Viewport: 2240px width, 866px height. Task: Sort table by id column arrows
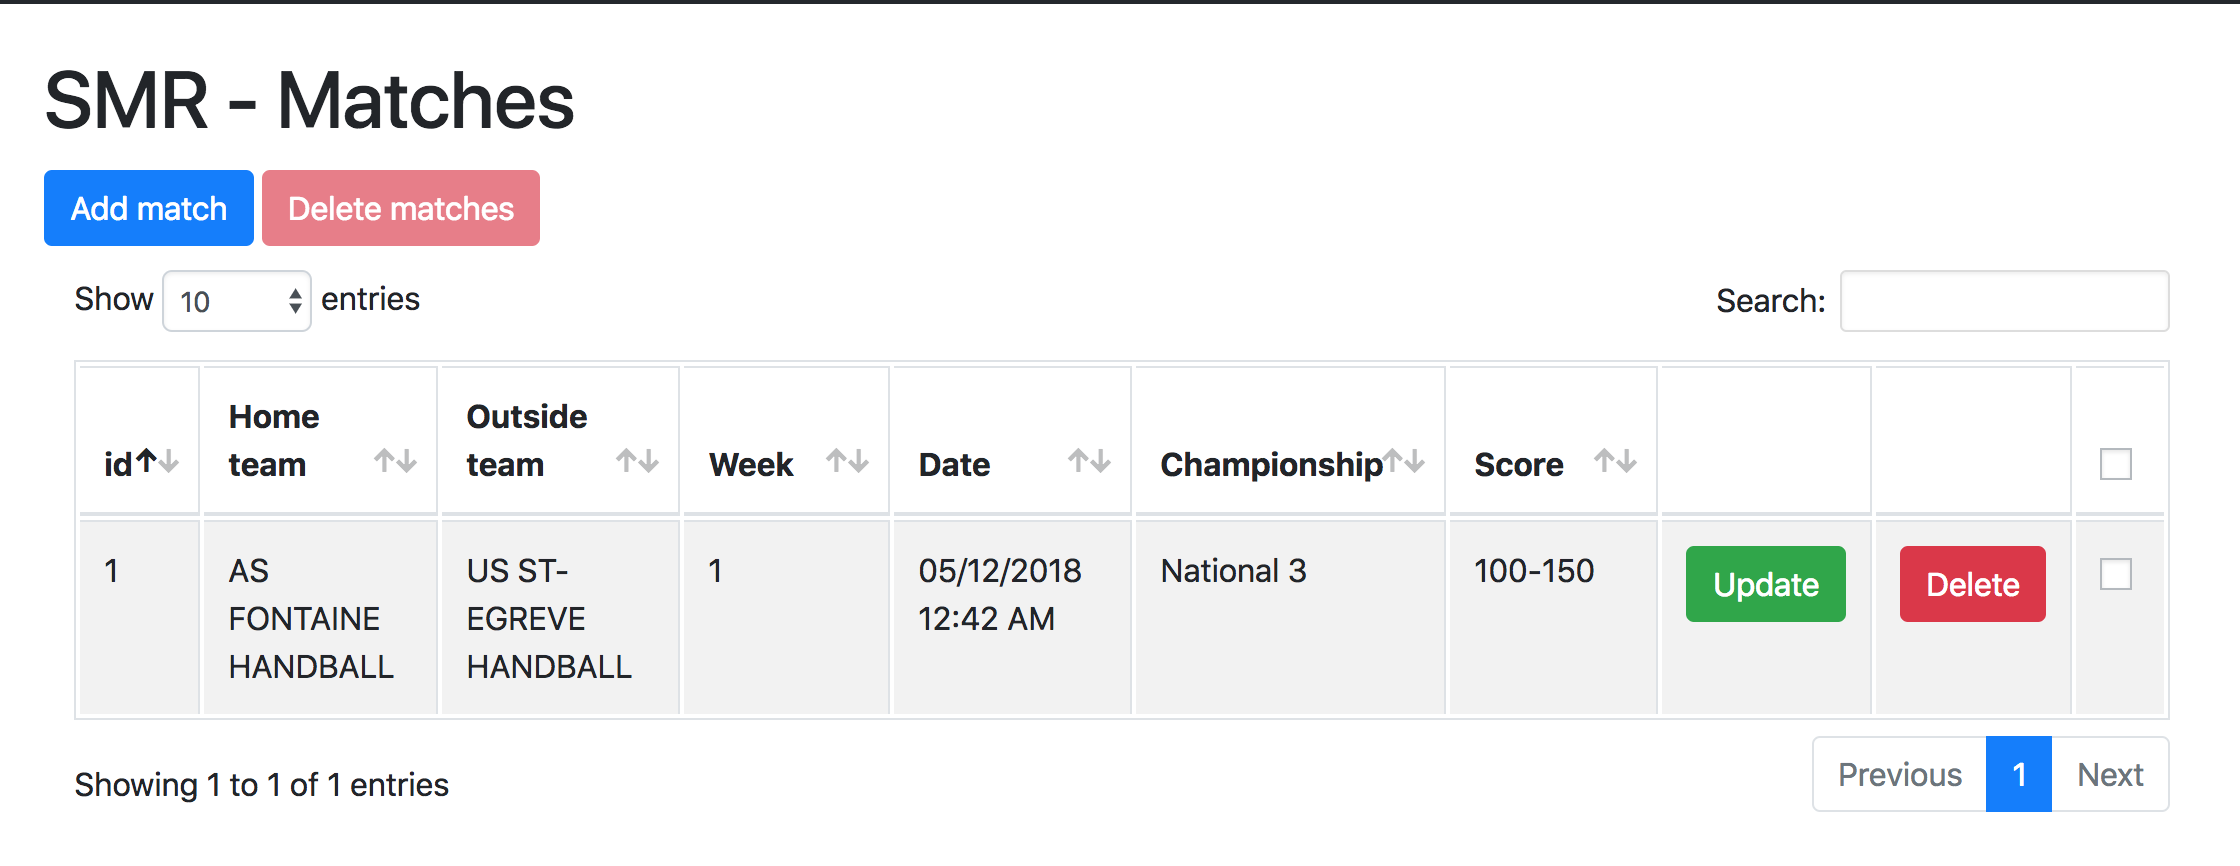point(158,462)
